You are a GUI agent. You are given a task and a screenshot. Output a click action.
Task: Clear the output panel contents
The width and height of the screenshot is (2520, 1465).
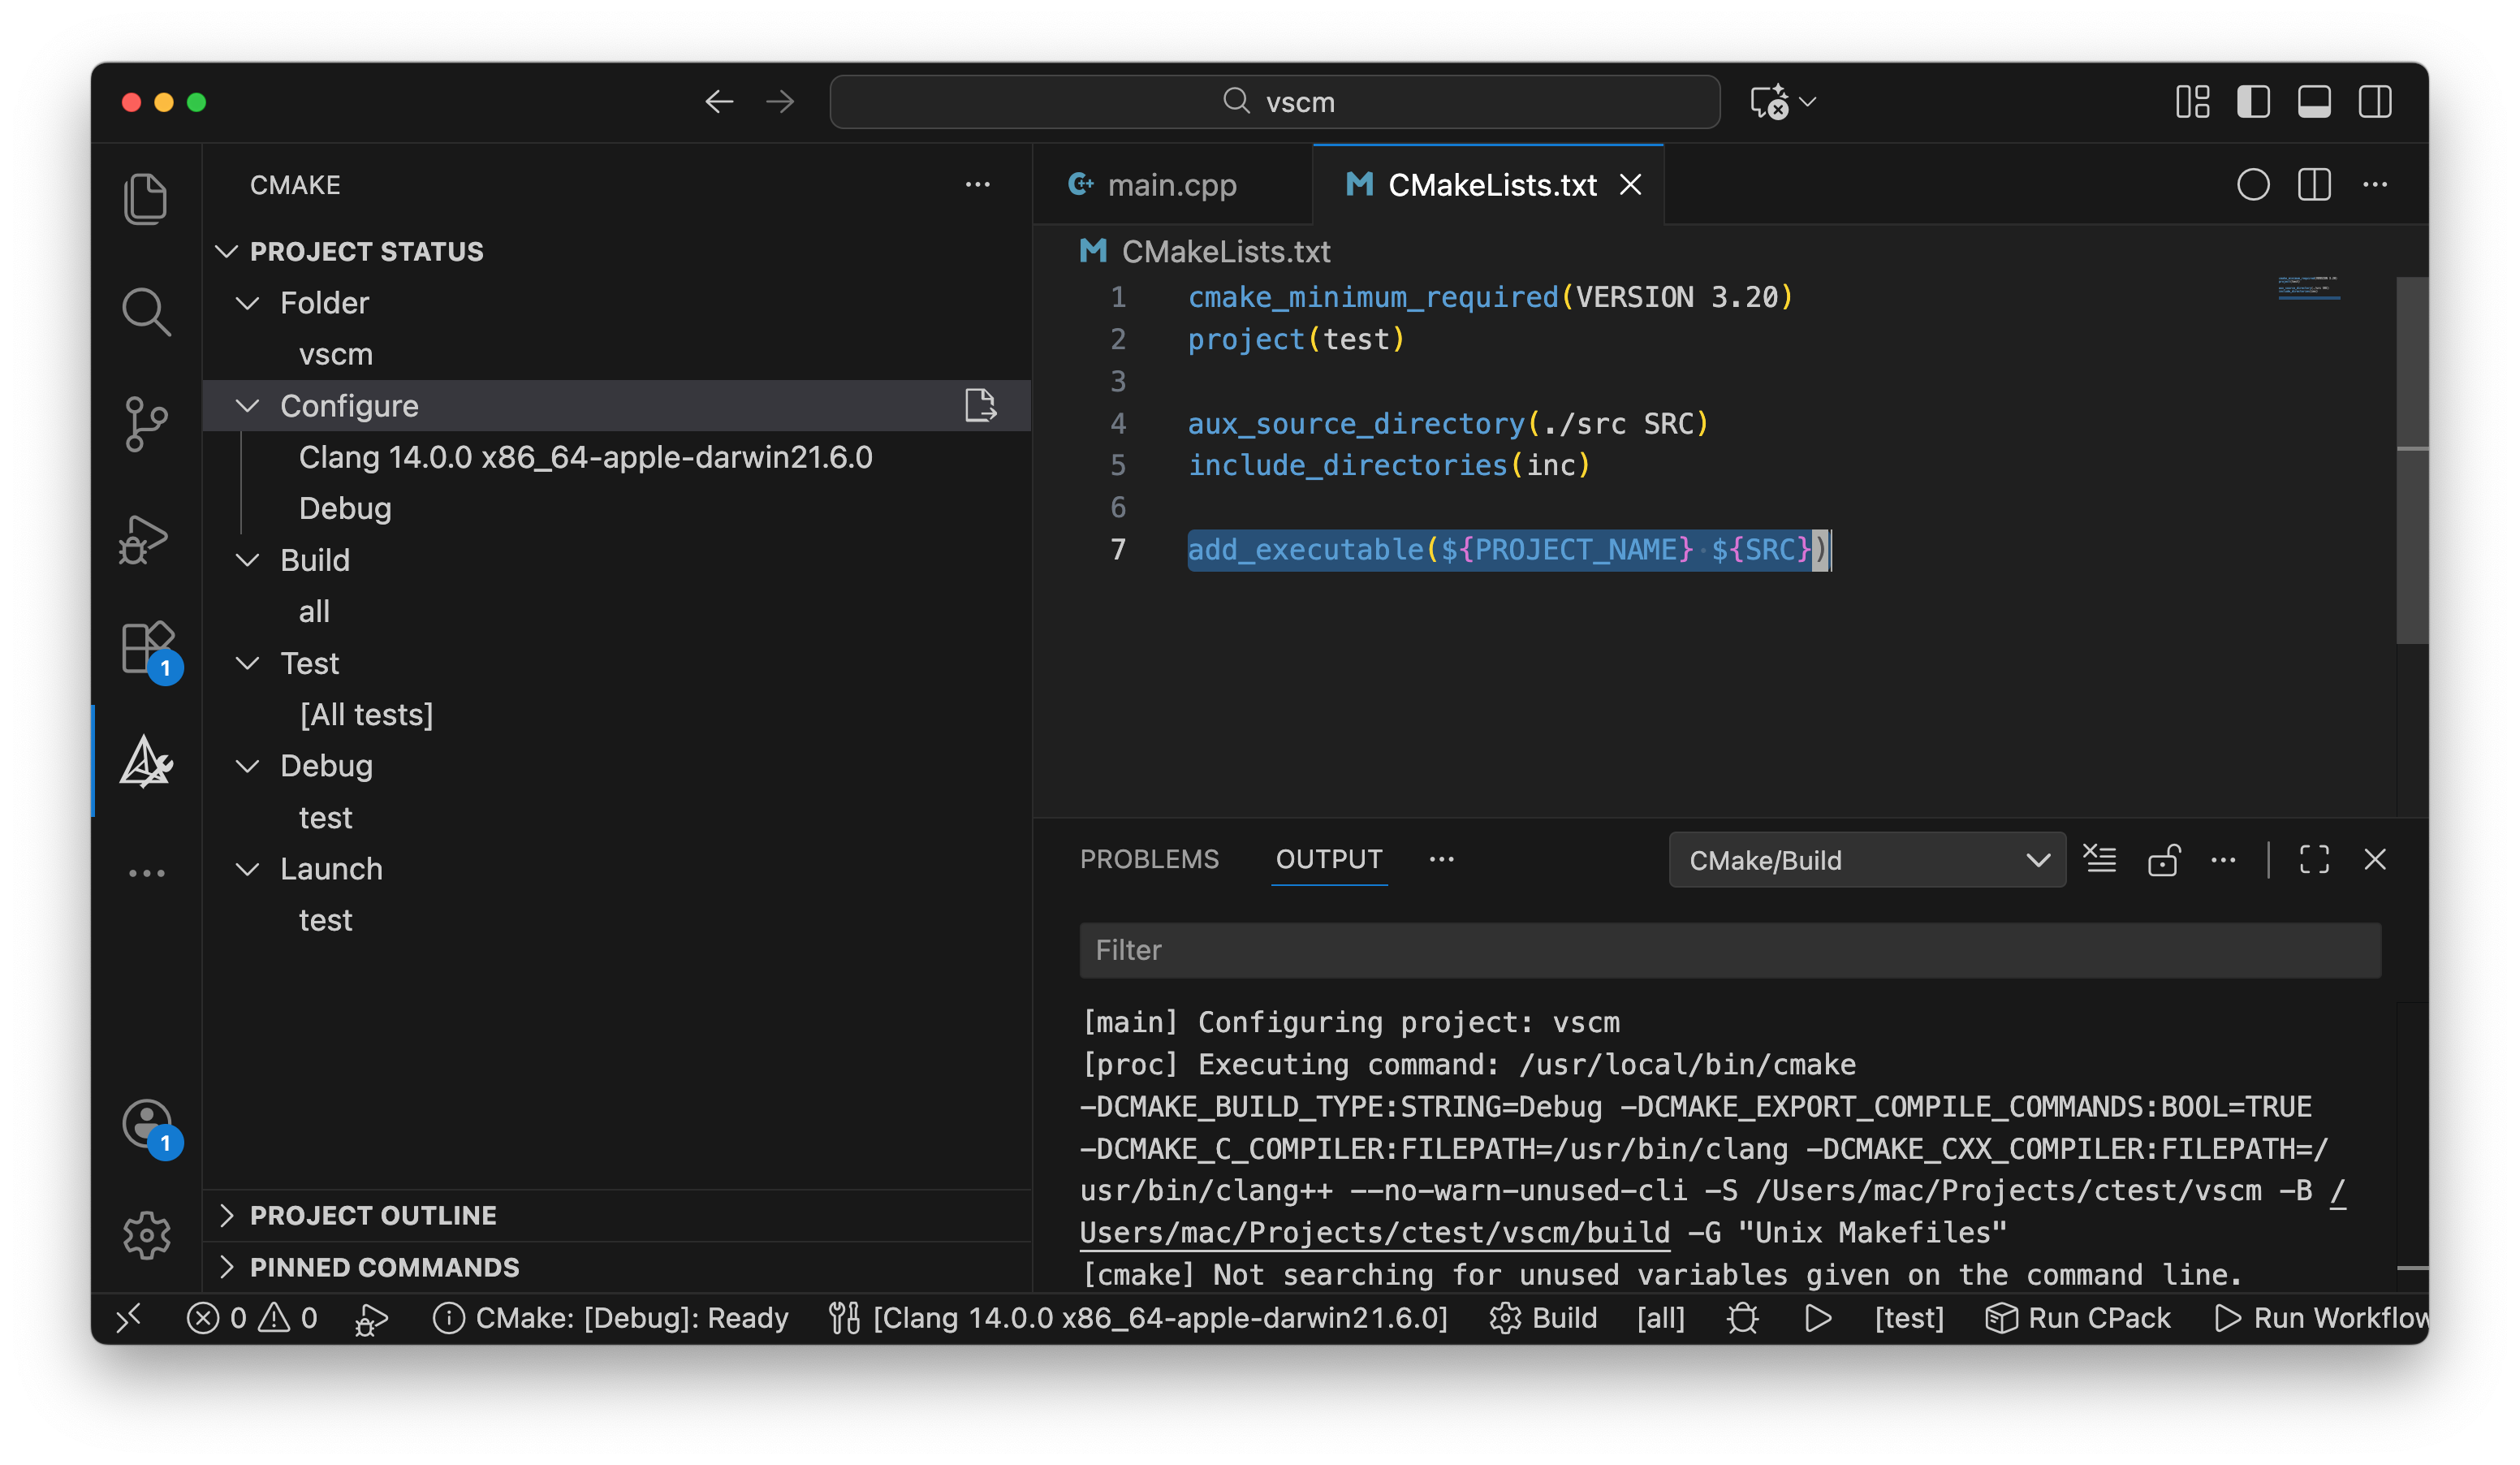[2099, 859]
